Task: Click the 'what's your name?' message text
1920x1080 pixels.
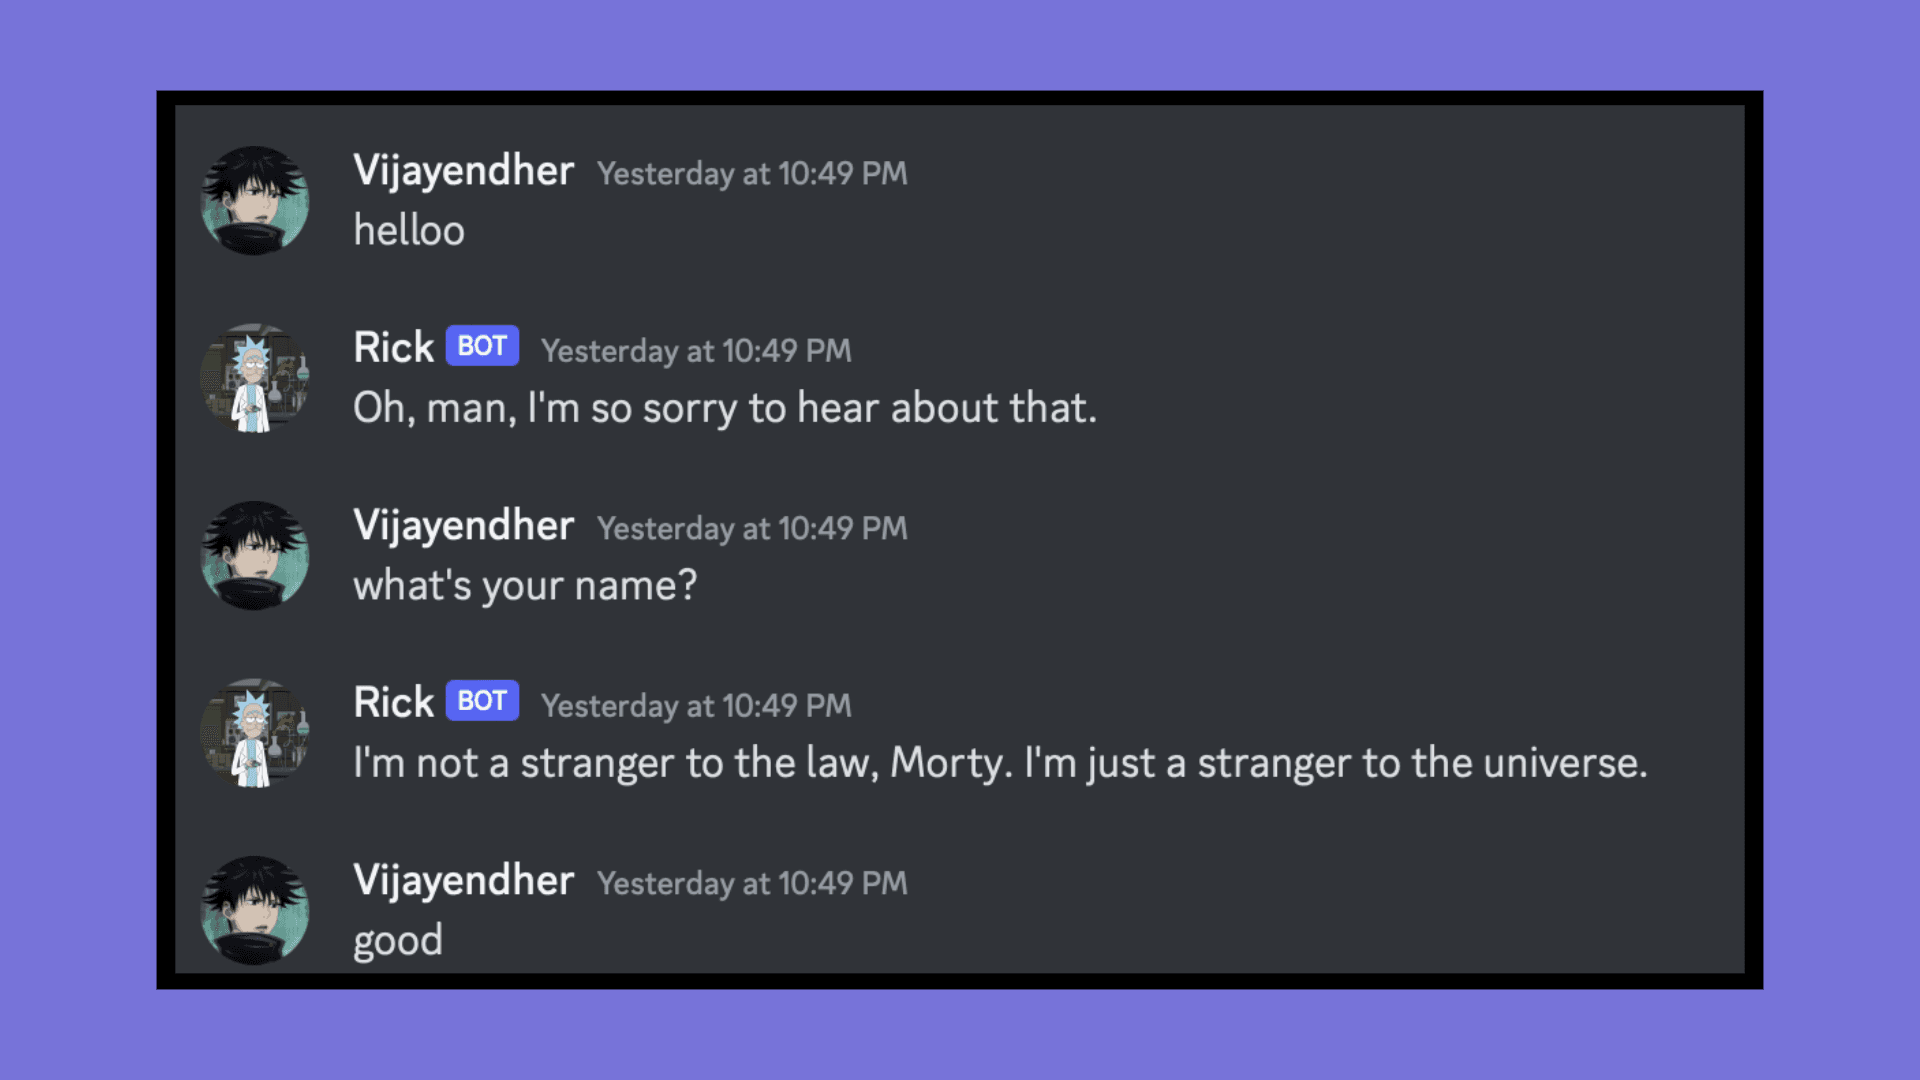Action: click(x=525, y=586)
